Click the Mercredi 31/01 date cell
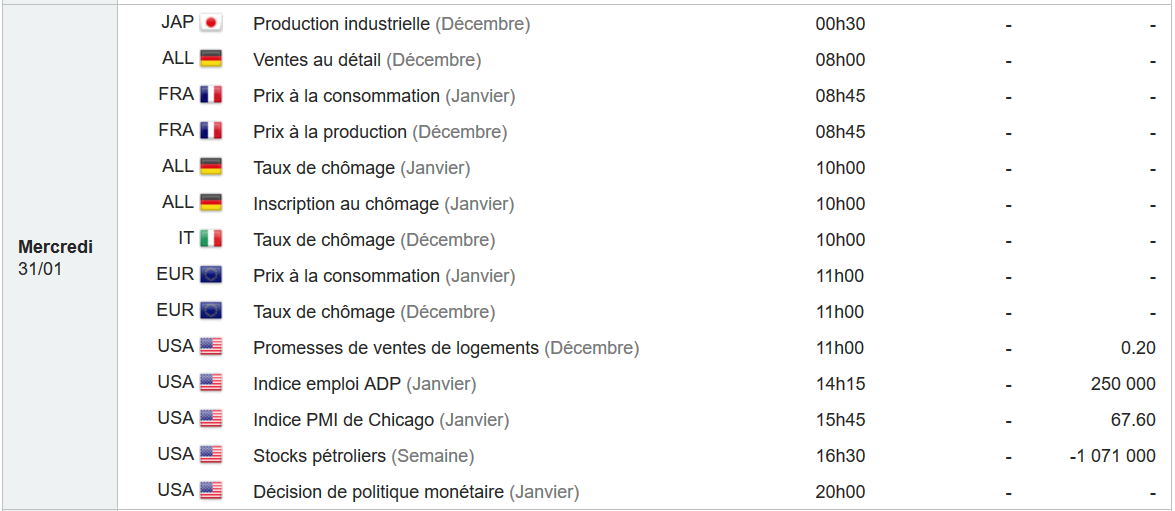Screen dimensions: 1175x511 point(55,257)
